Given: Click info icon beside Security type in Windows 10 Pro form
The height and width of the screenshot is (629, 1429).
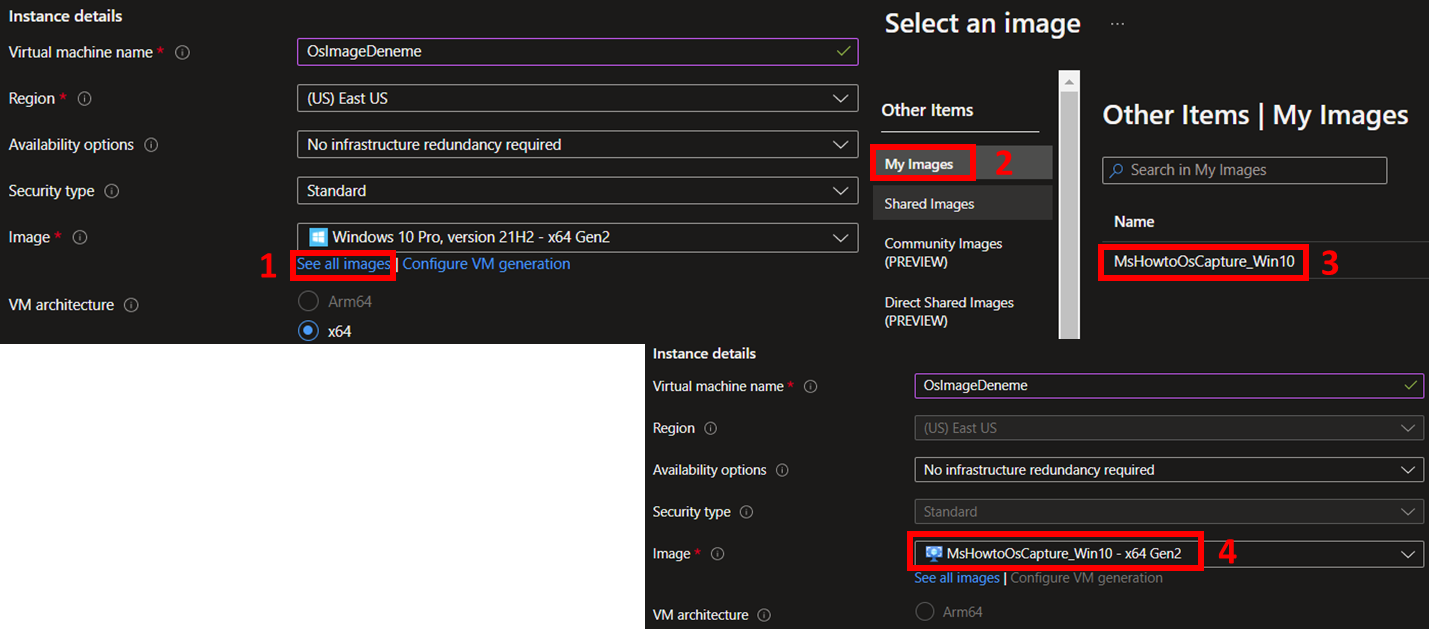Looking at the screenshot, I should [x=112, y=191].
